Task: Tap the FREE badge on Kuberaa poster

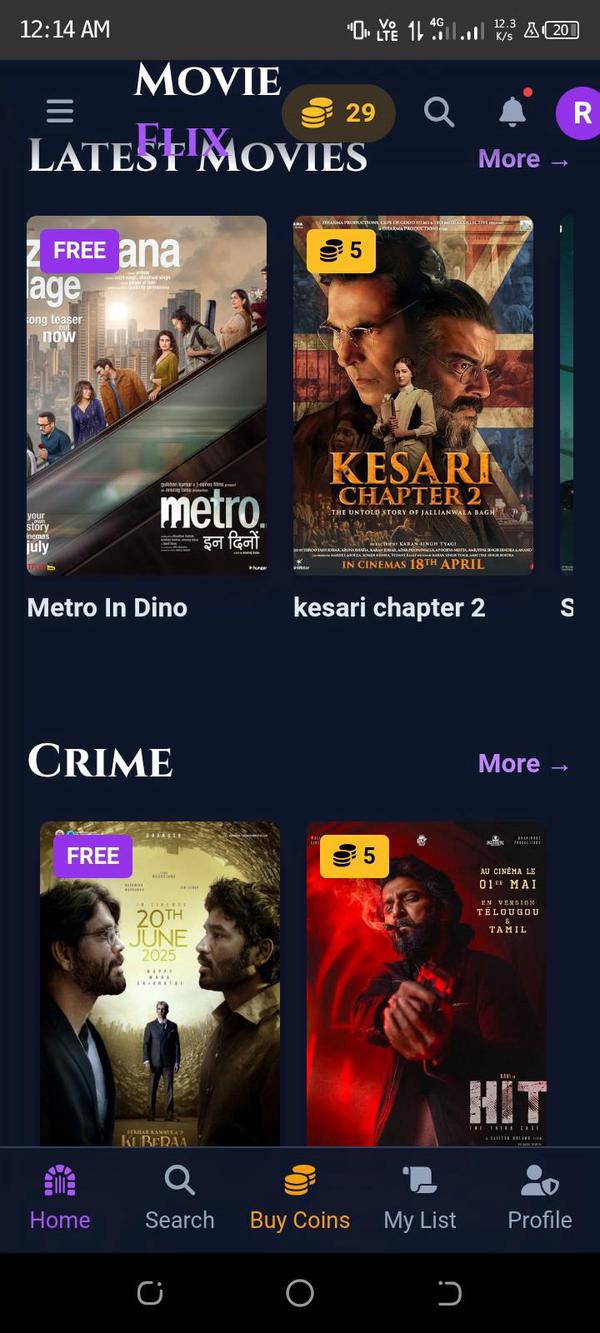Action: tap(93, 856)
